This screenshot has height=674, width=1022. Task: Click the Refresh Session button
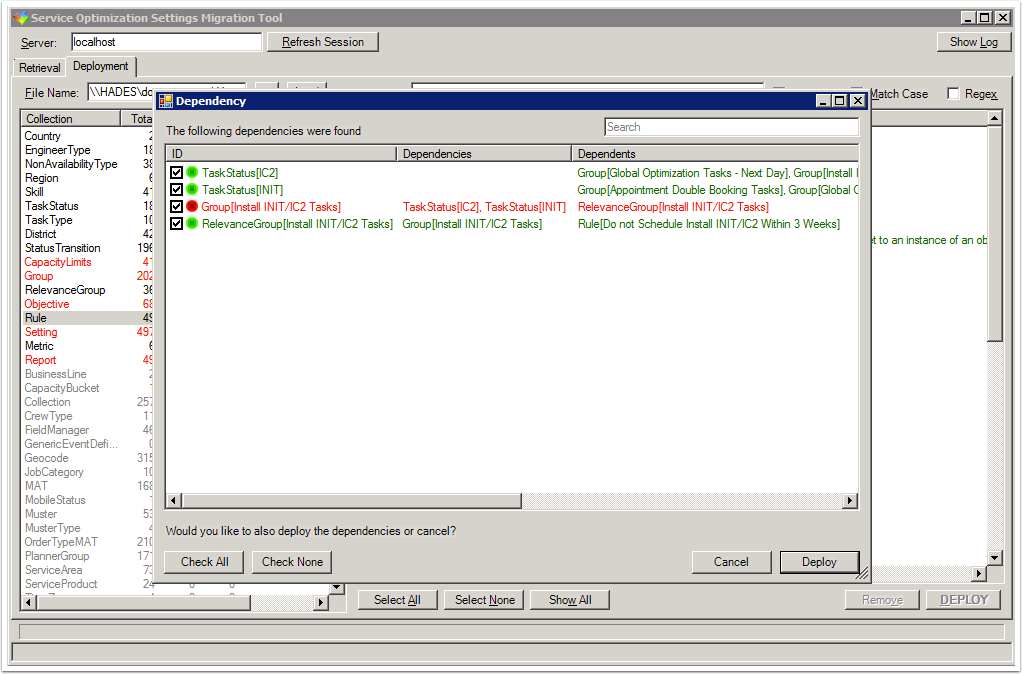(x=323, y=42)
